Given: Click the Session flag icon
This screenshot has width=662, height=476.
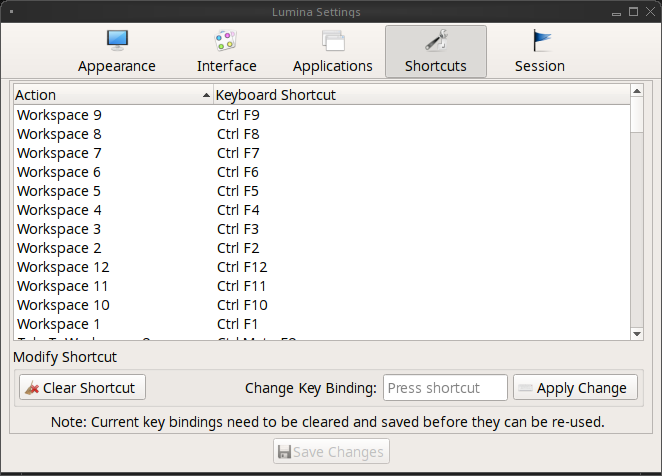Looking at the screenshot, I should point(542,40).
